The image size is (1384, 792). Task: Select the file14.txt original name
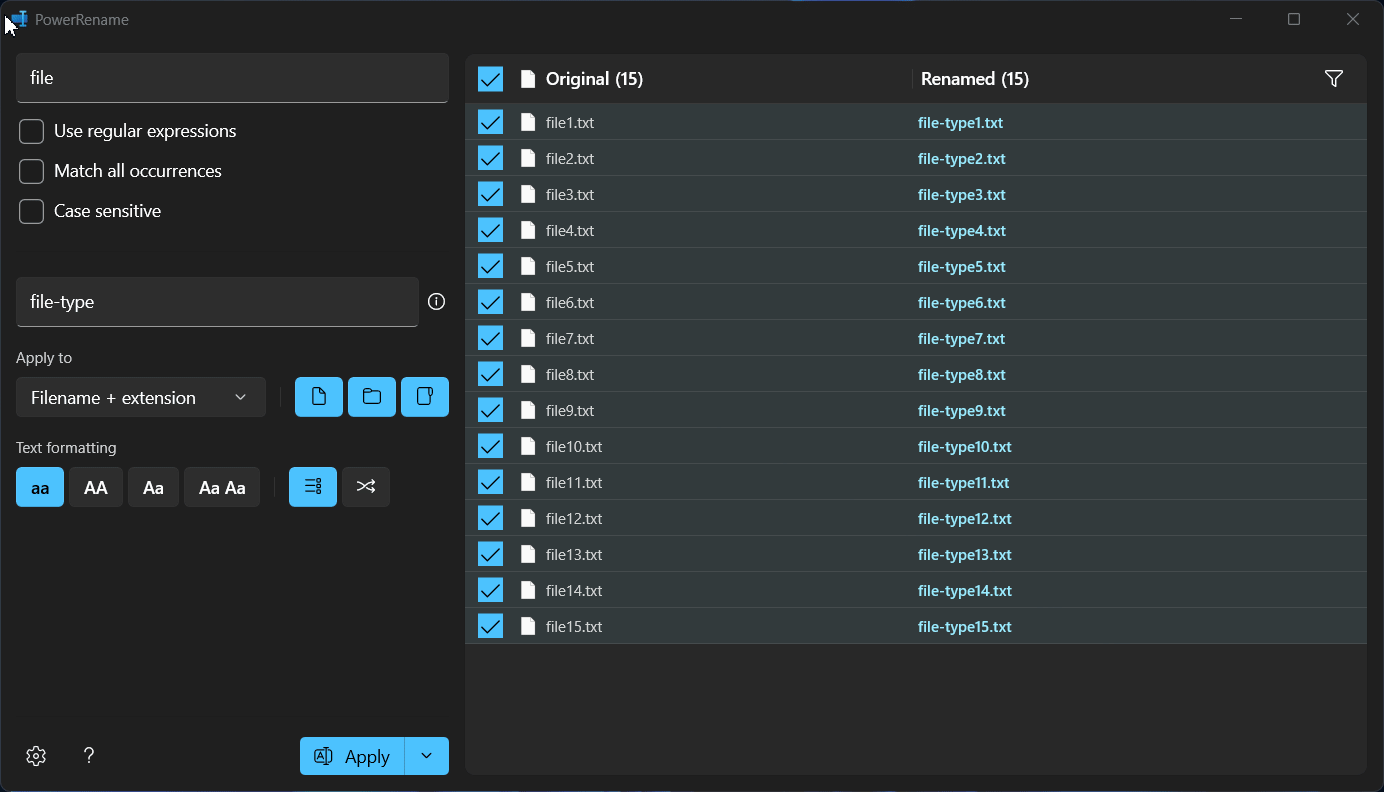(574, 590)
